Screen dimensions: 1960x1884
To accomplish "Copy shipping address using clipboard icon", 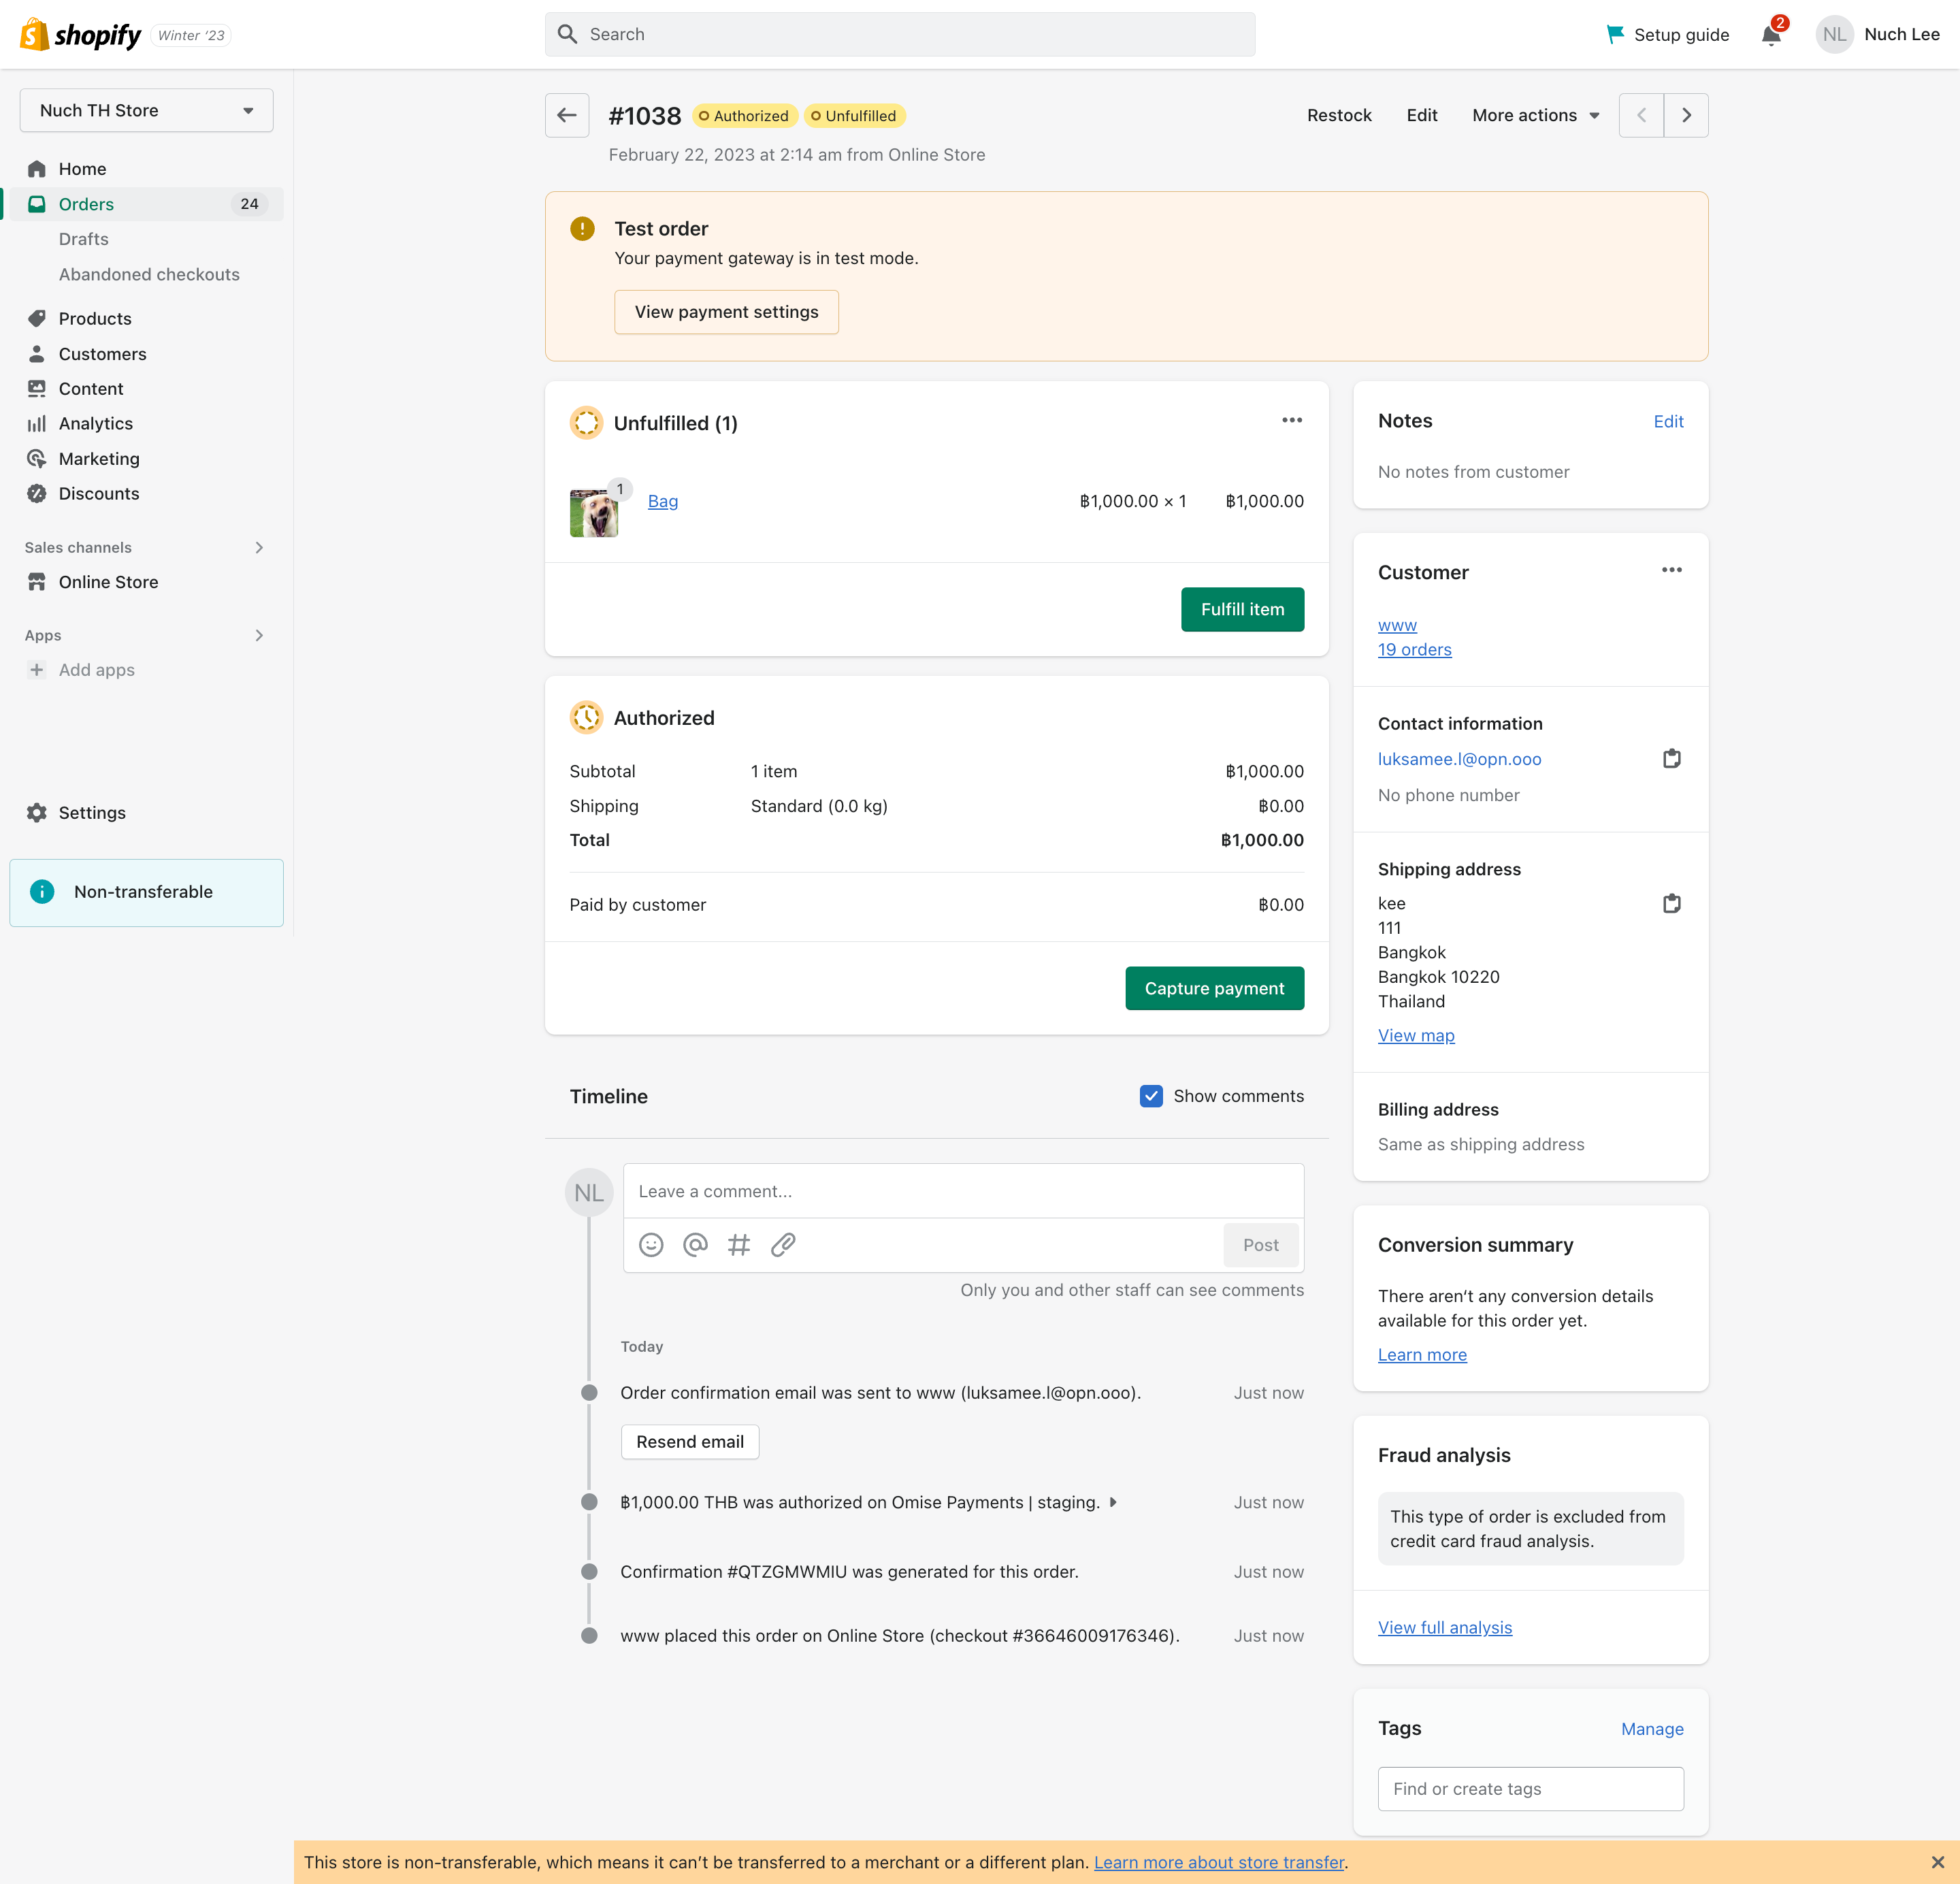I will click(1671, 903).
